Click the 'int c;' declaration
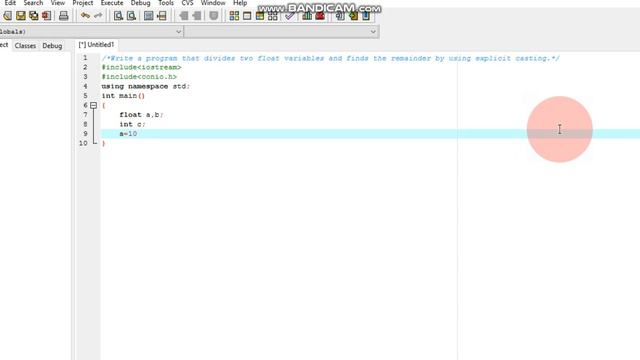 coord(132,124)
